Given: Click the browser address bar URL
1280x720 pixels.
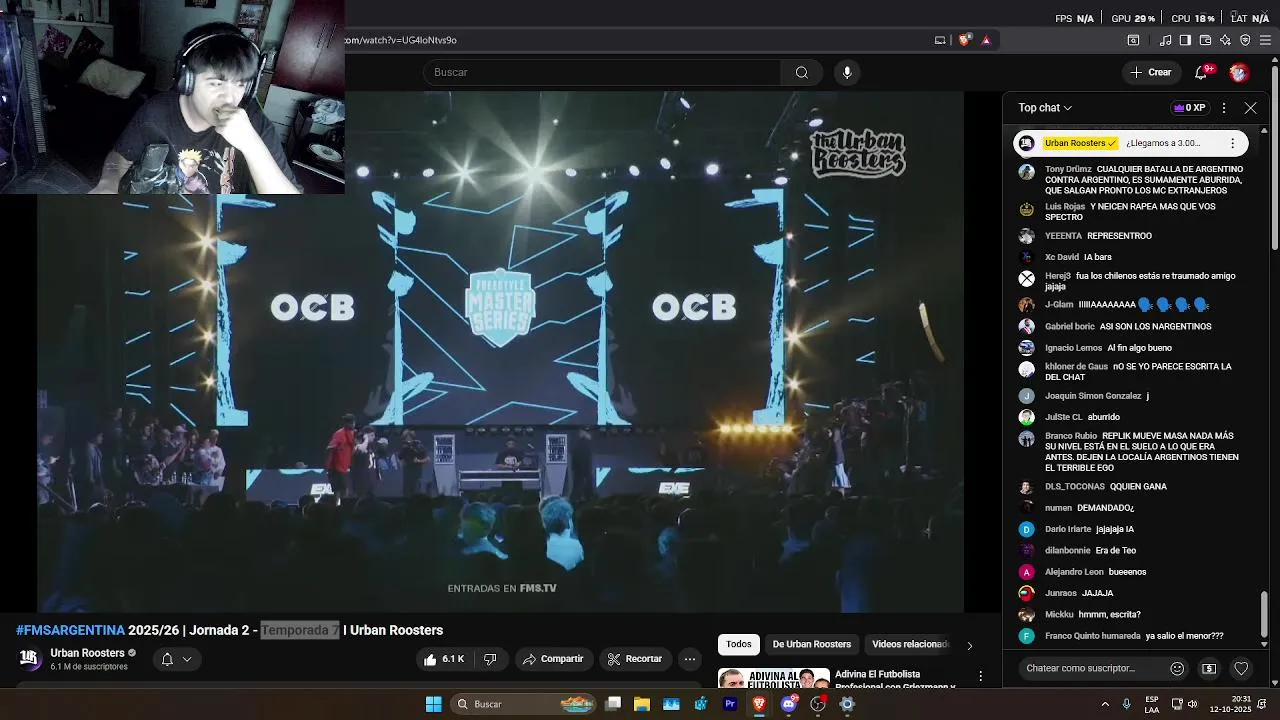Looking at the screenshot, I should (x=400, y=40).
